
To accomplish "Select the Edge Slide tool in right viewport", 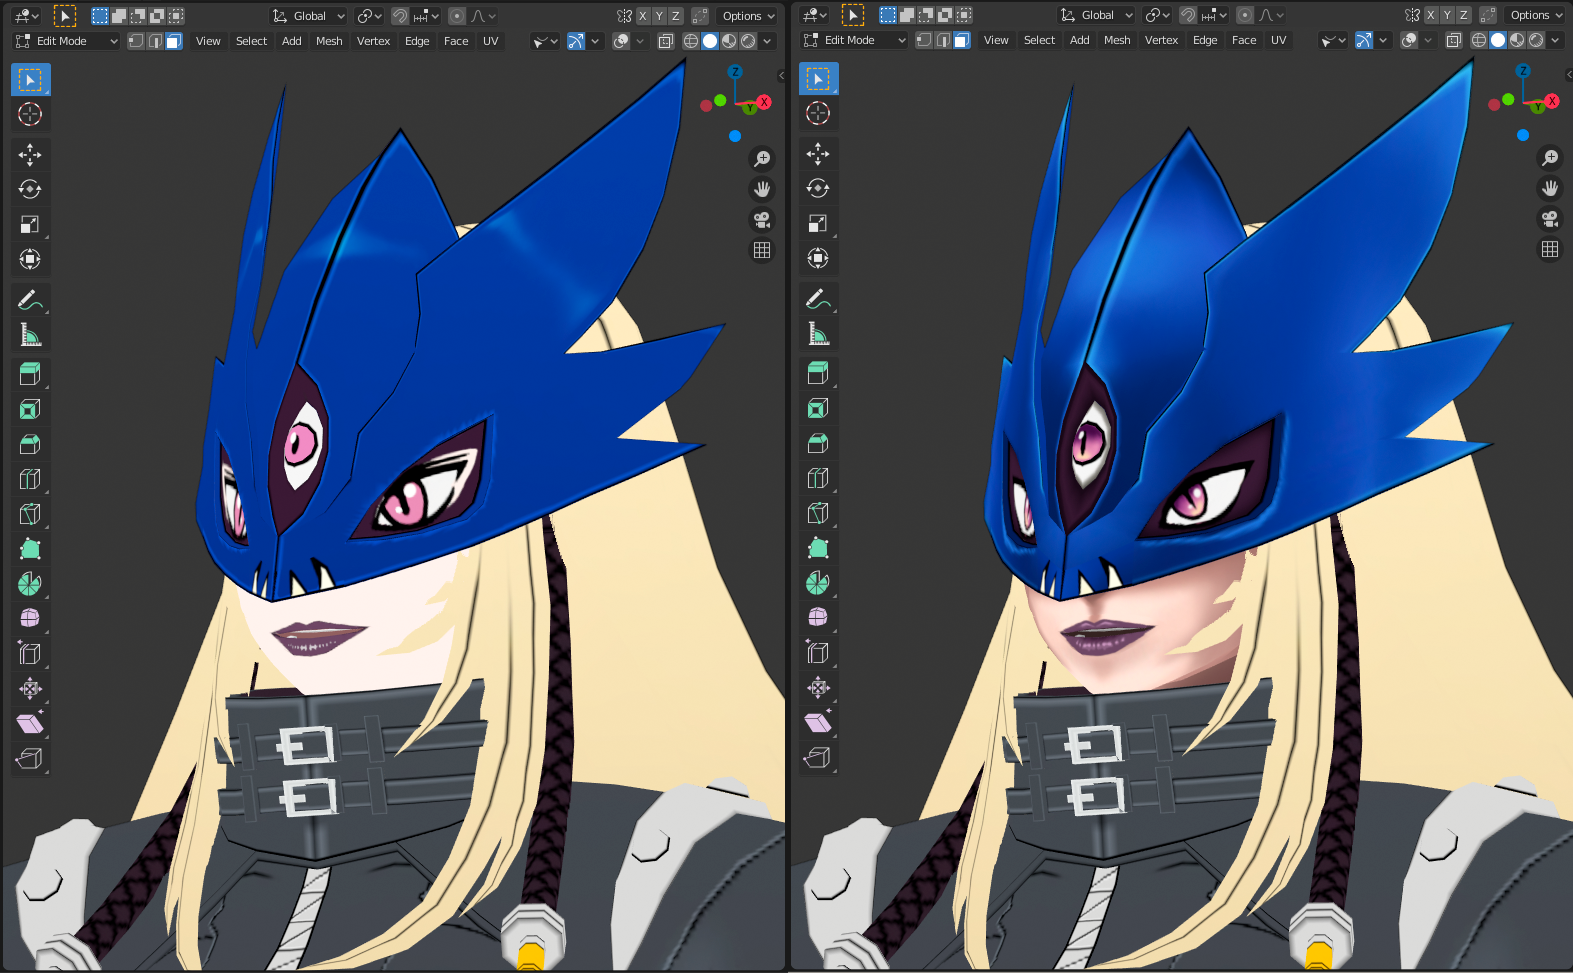I will (x=818, y=652).
